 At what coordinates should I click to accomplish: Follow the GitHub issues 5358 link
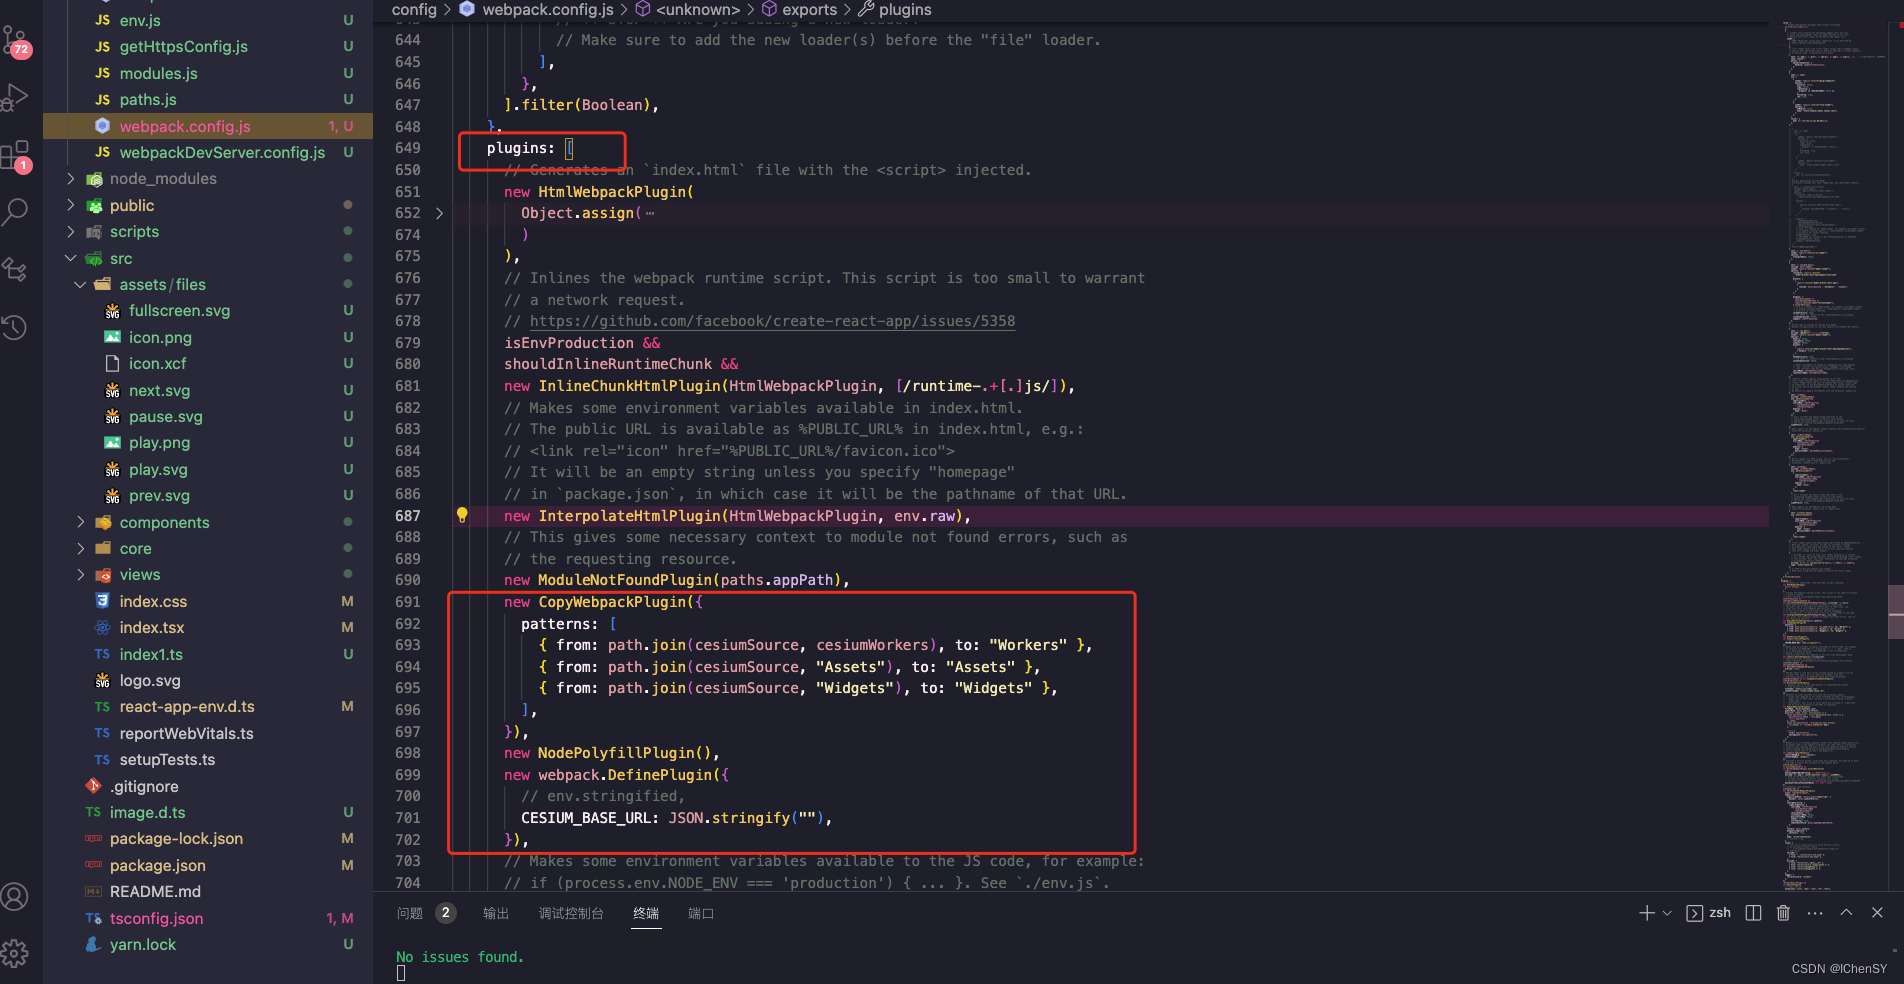point(772,321)
